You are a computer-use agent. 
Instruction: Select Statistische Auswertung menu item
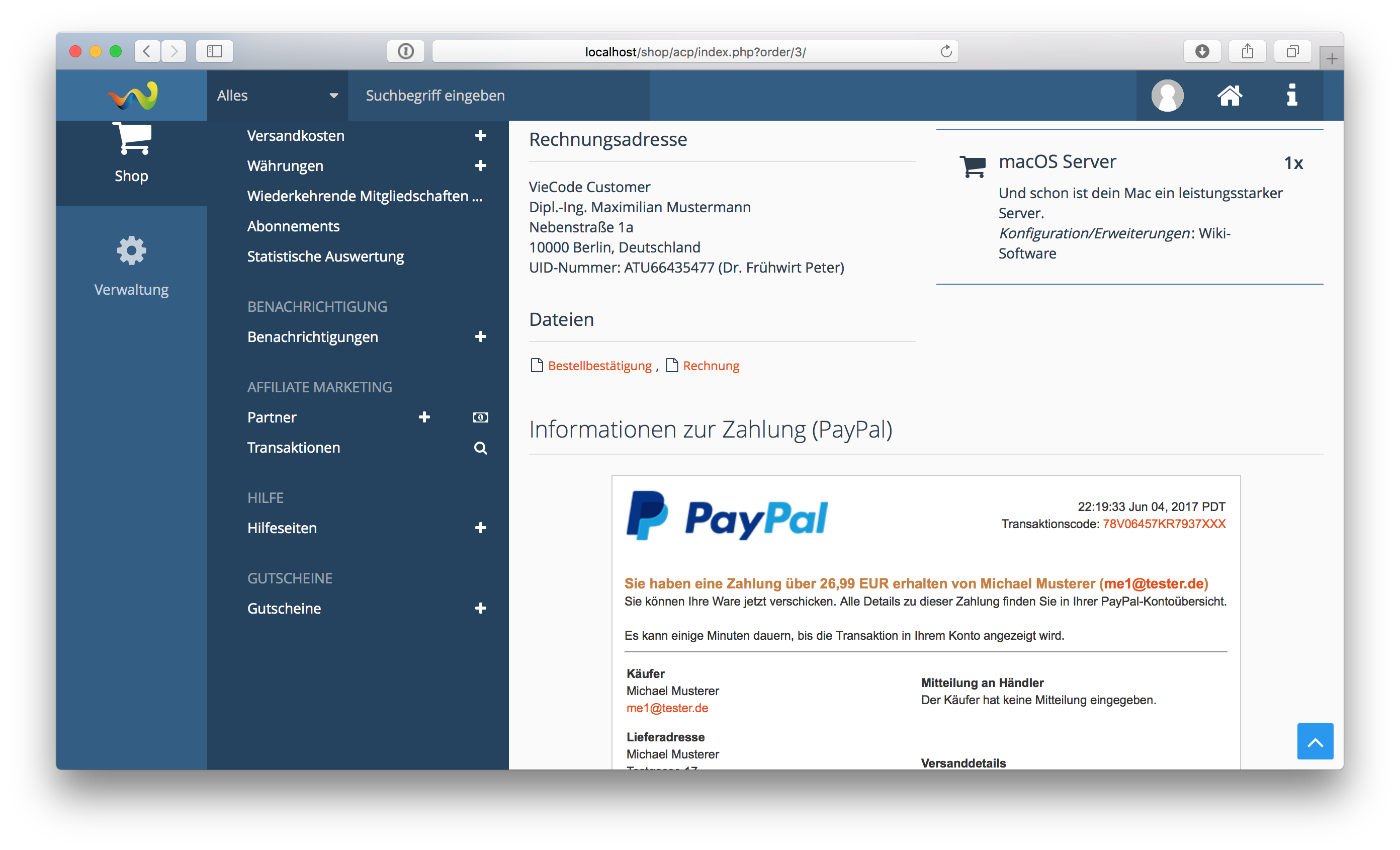coord(325,256)
